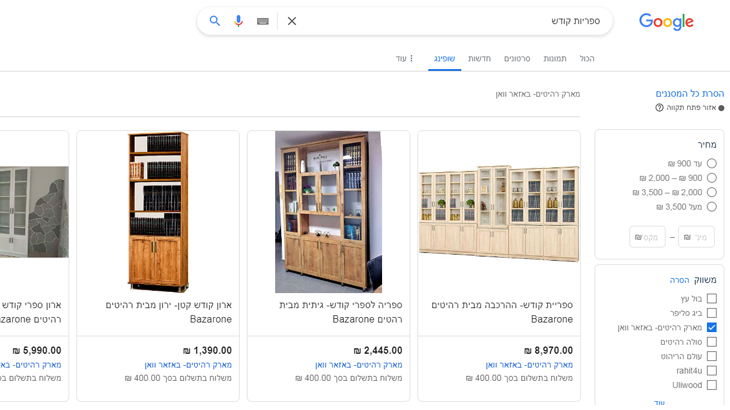The width and height of the screenshot is (730, 410).
Task: Click seller link under 2,445.00 price
Action: click(358, 365)
